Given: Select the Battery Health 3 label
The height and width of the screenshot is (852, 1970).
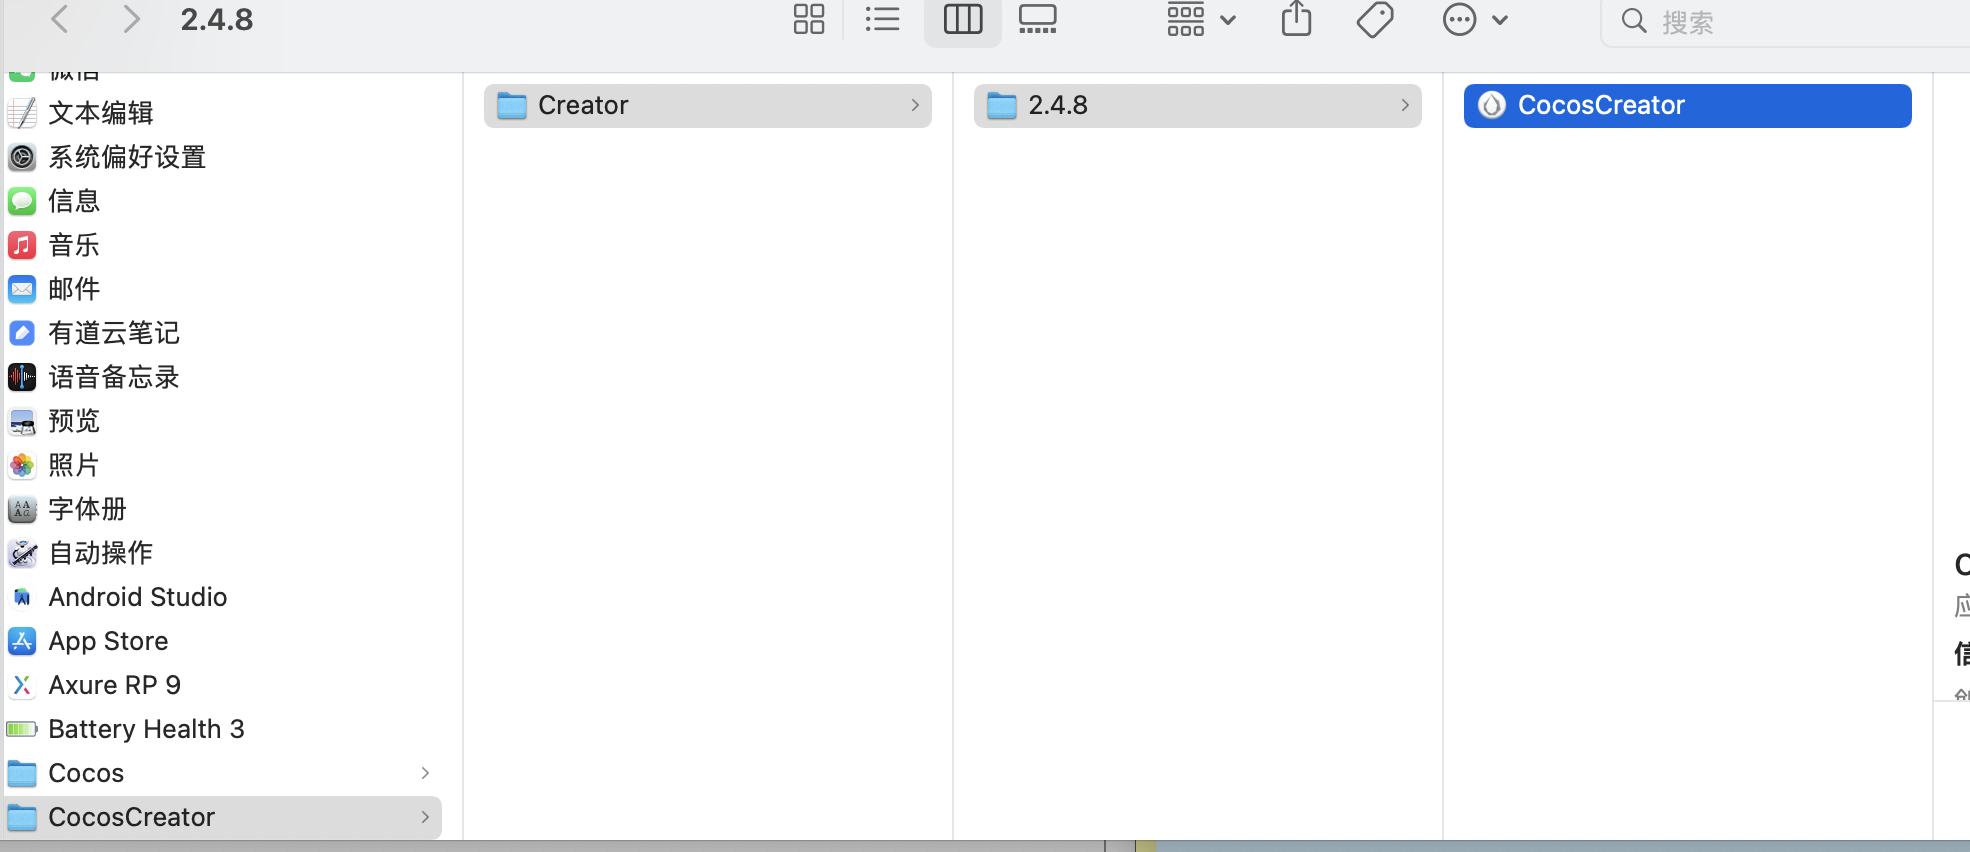Looking at the screenshot, I should (146, 729).
